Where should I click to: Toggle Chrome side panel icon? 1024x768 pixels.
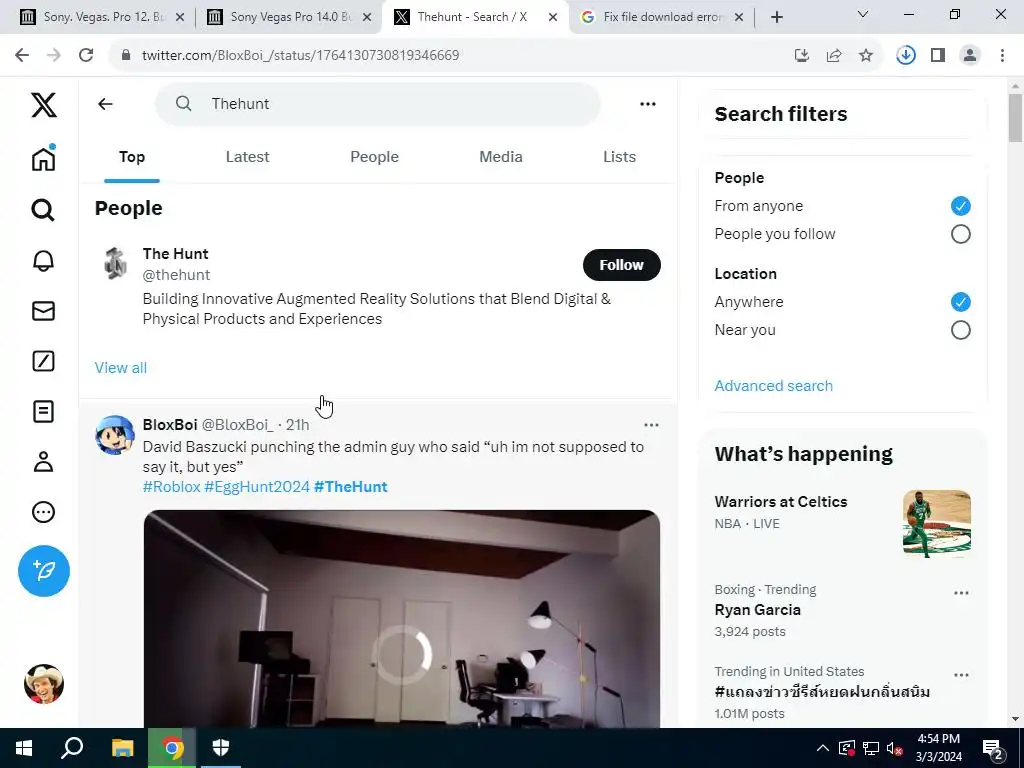click(938, 56)
